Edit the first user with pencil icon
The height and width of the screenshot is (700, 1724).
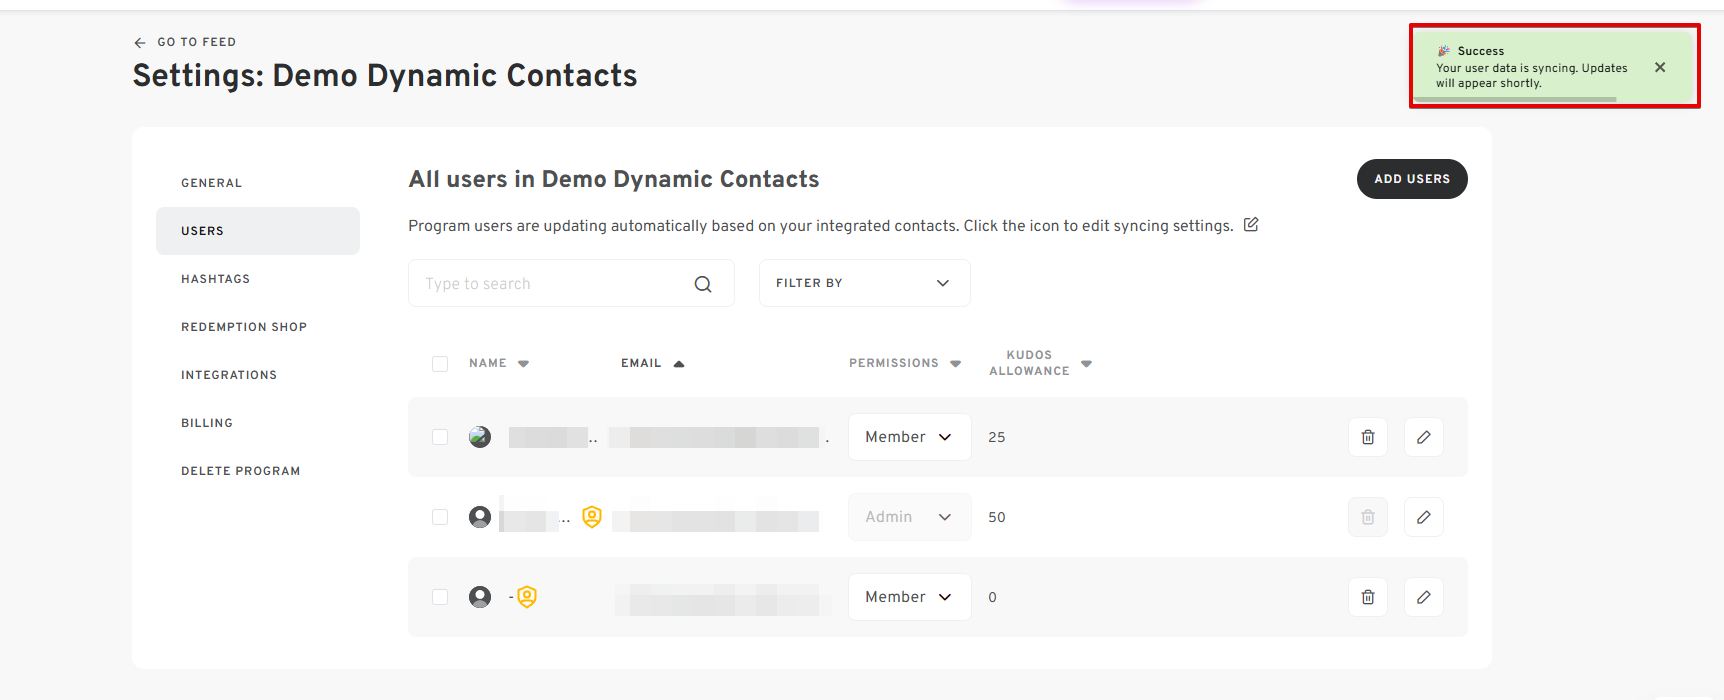pos(1423,437)
